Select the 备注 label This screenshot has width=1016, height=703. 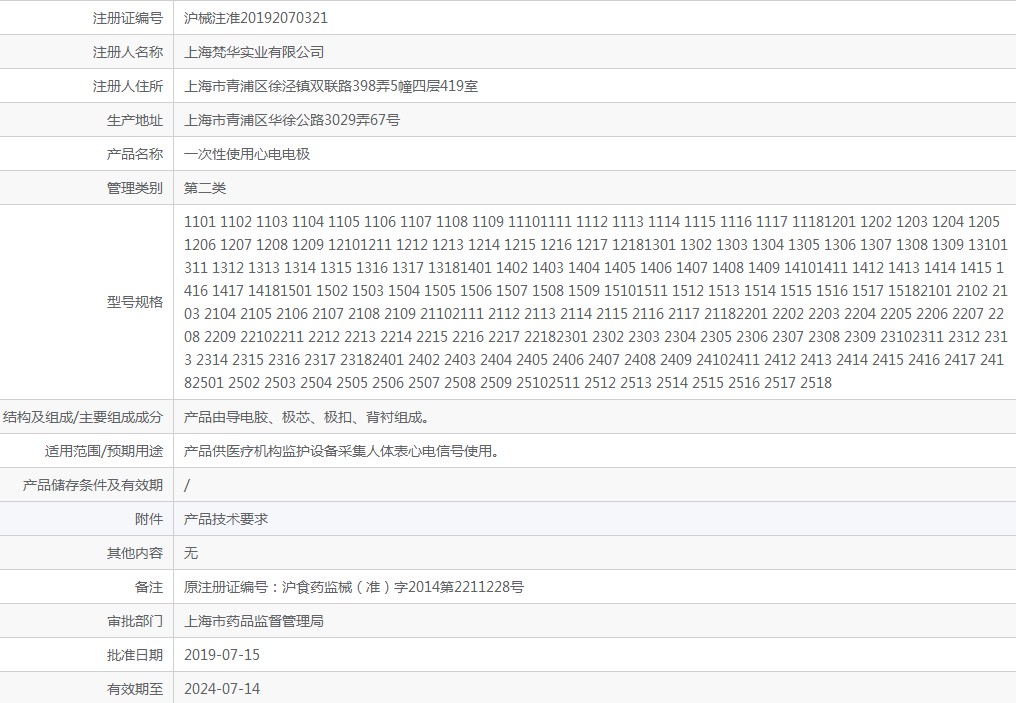click(x=149, y=587)
